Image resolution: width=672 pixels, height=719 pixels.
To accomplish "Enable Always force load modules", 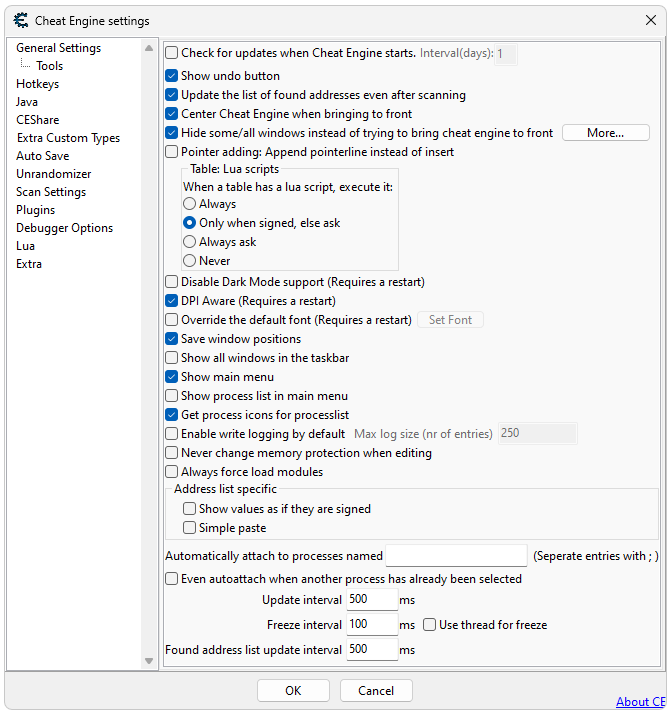I will 171,472.
